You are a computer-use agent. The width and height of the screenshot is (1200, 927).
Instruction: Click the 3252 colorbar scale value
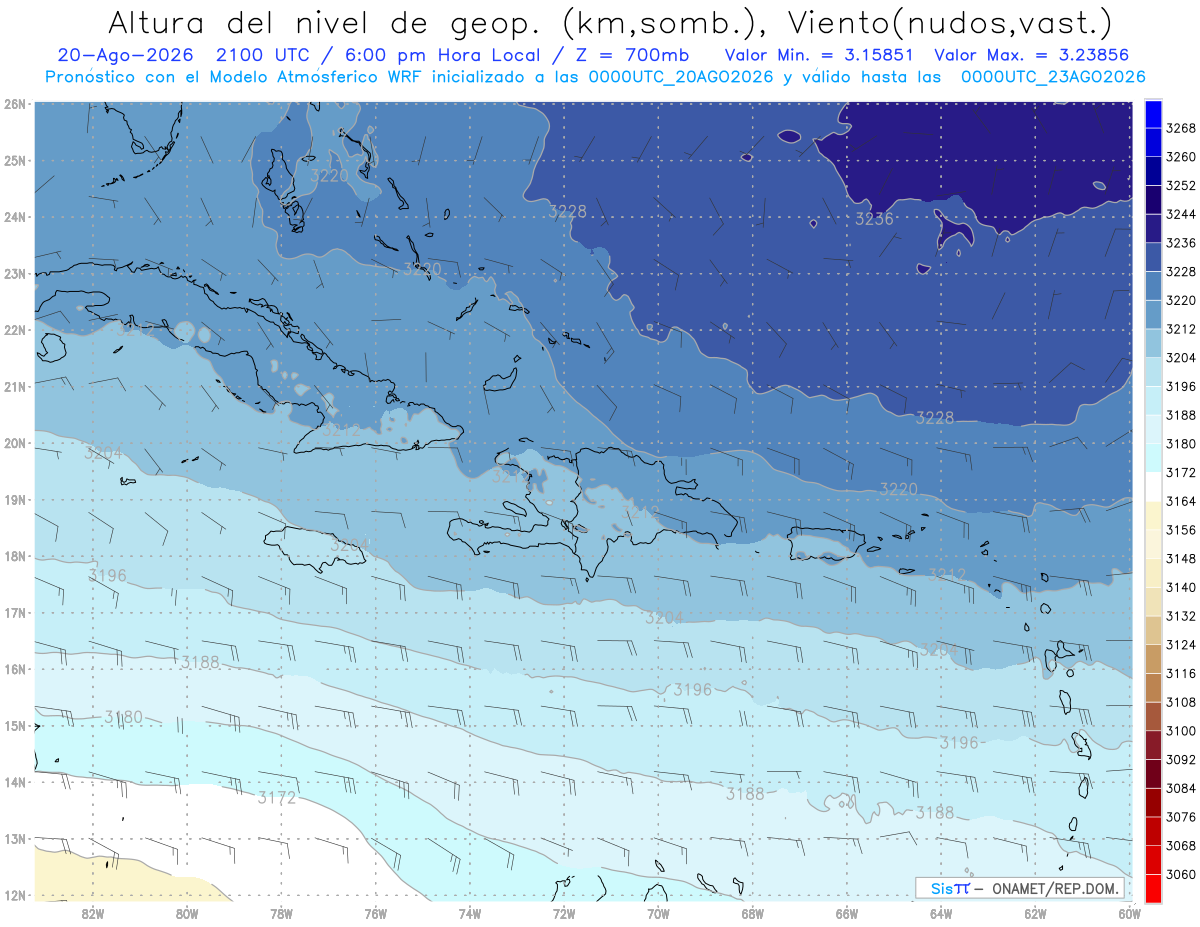pos(1181,185)
